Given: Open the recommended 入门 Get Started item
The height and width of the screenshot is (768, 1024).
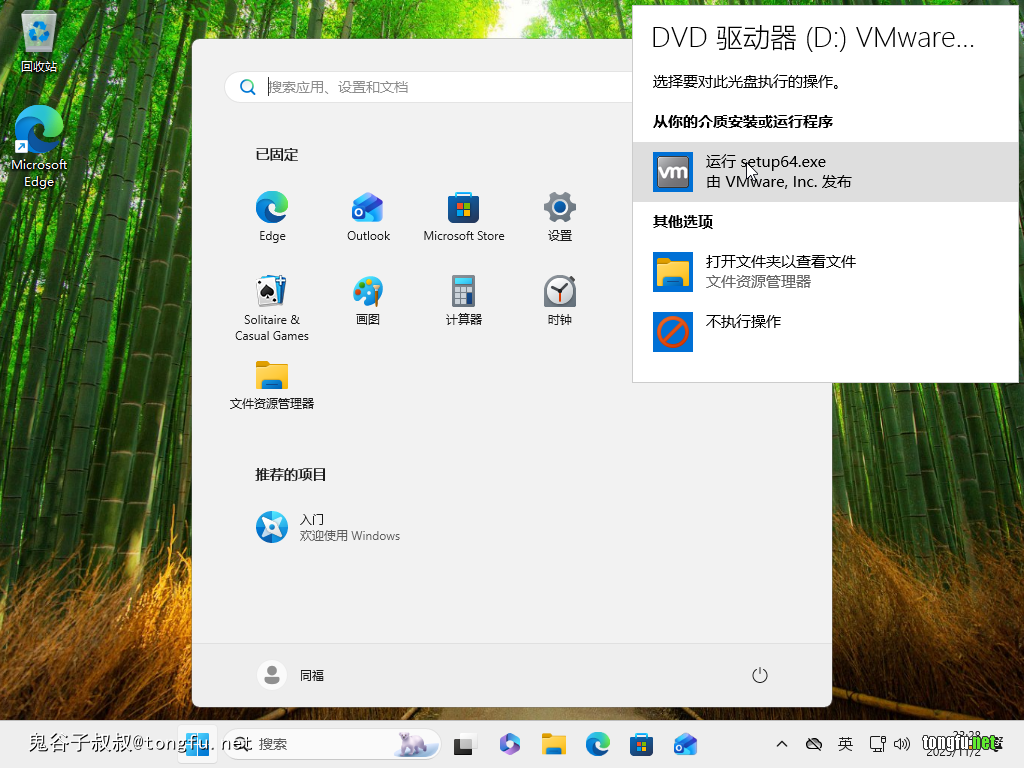Looking at the screenshot, I should pyautogui.click(x=328, y=527).
